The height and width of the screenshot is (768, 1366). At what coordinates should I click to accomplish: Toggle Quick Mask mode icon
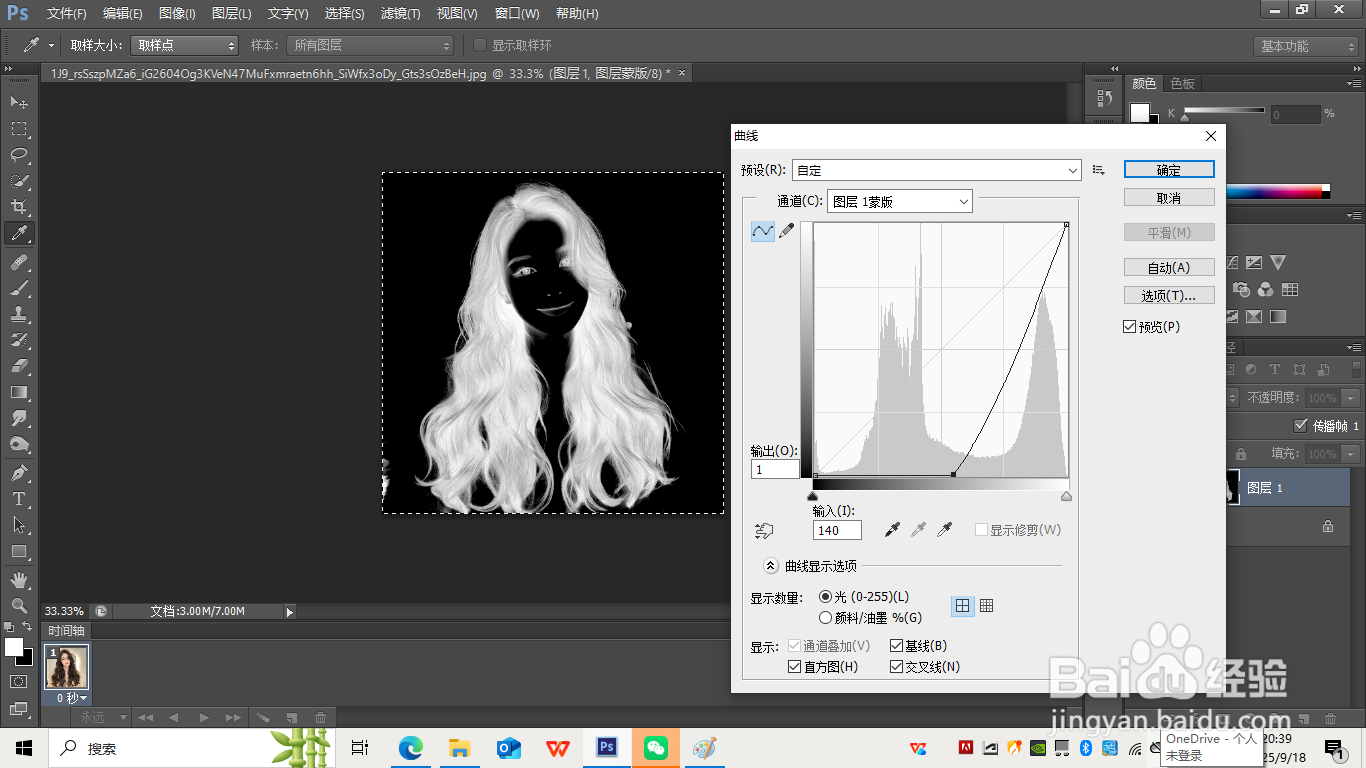coord(19,682)
